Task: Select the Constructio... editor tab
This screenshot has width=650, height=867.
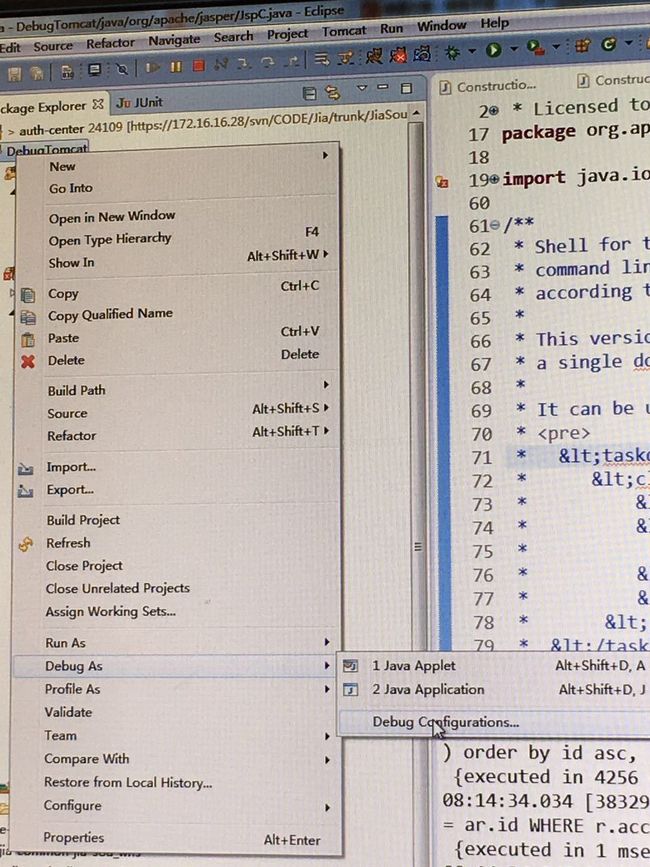Action: click(488, 86)
